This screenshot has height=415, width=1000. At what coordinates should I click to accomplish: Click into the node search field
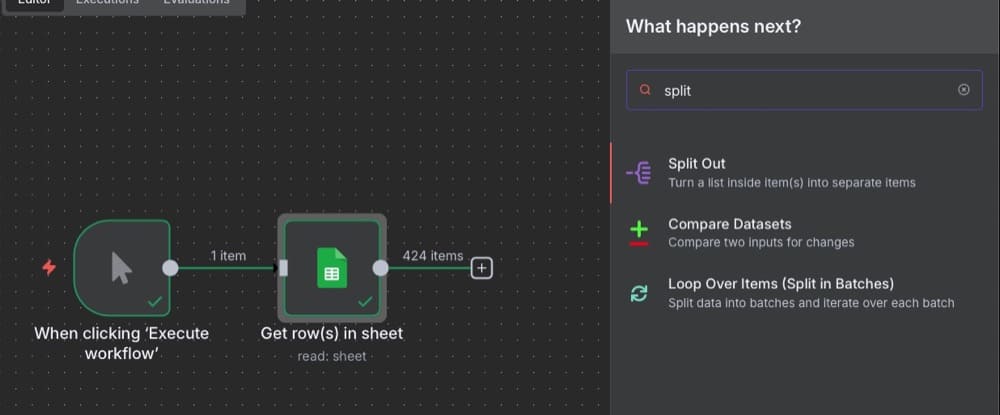point(800,90)
